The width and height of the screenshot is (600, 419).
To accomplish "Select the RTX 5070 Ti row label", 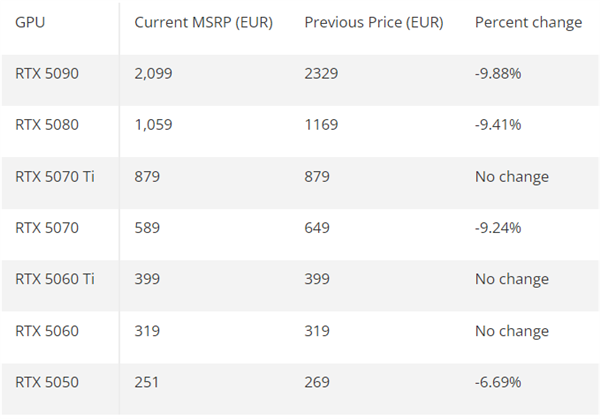I will coord(55,177).
